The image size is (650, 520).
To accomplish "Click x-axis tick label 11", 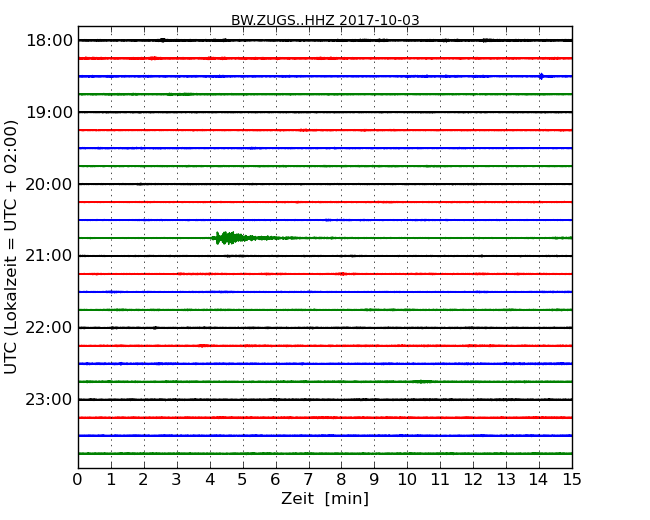I will coord(440,480).
